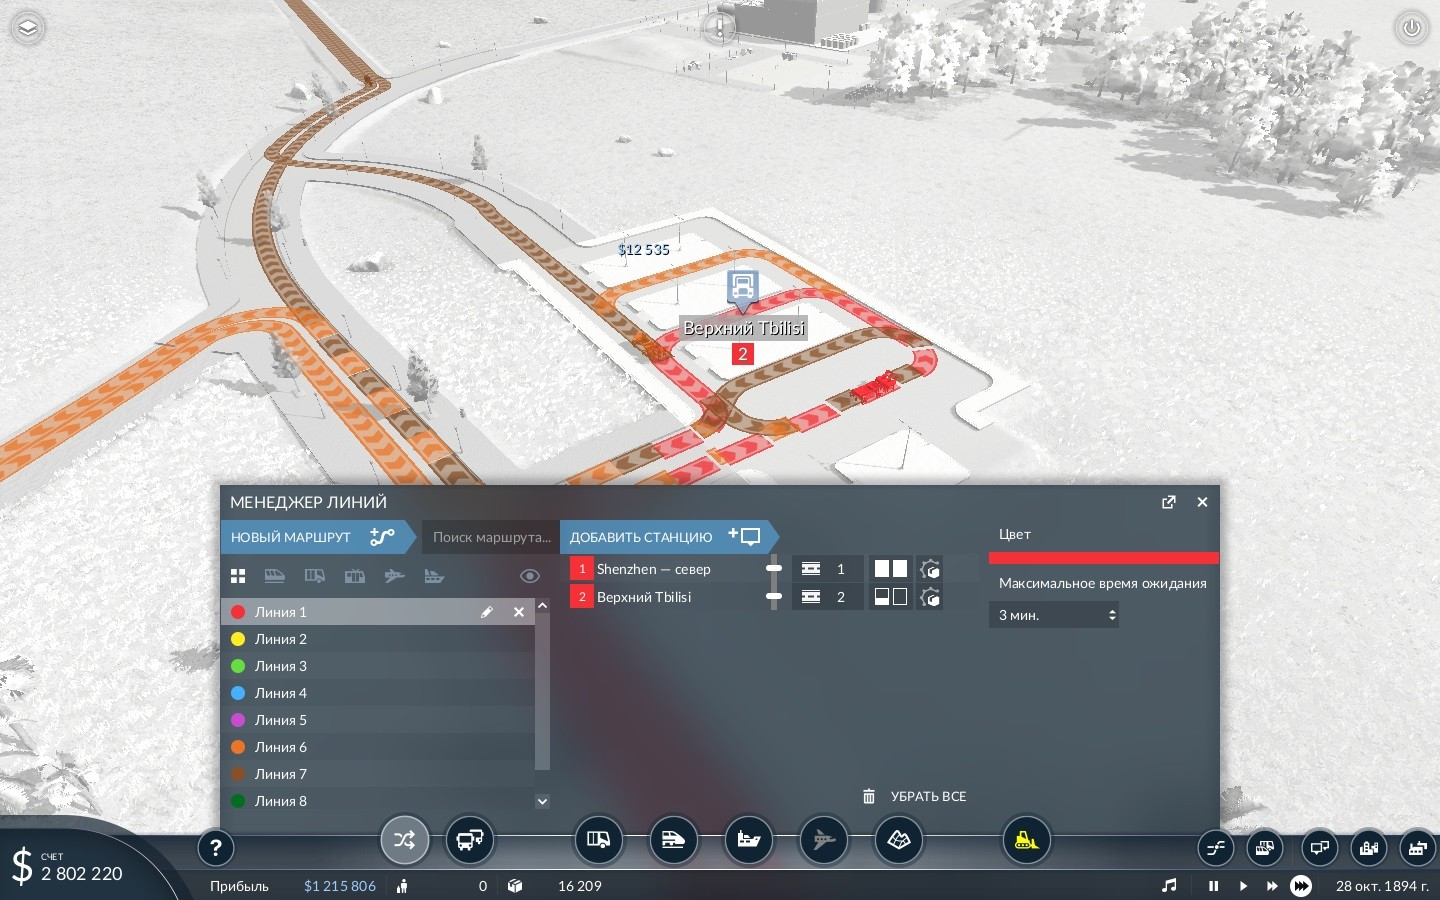Open the maximum waiting time dropdown

tap(1053, 615)
